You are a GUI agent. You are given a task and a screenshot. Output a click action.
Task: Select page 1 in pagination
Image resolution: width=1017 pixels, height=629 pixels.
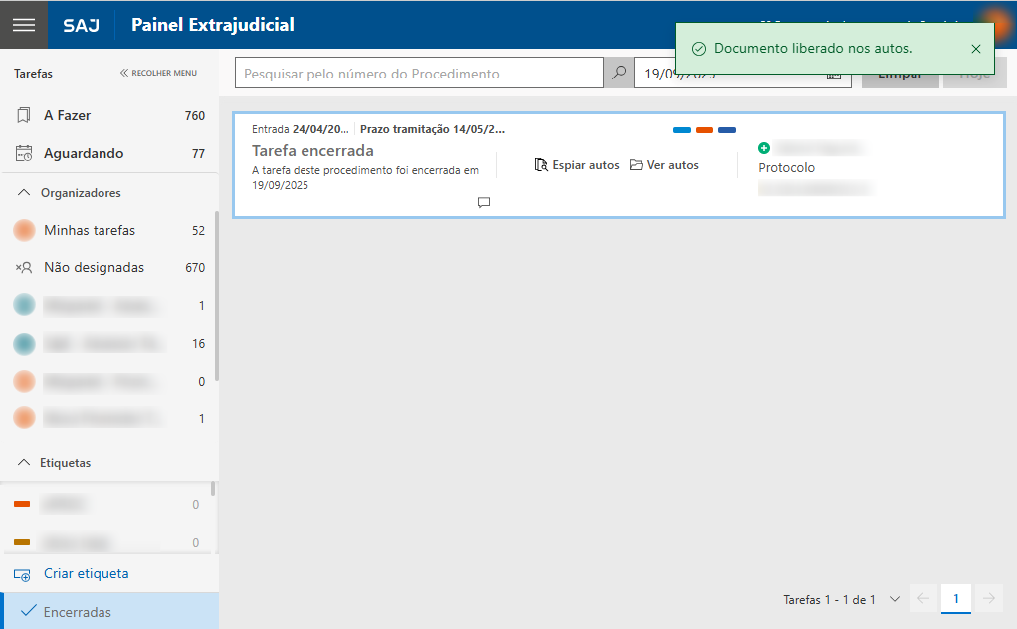(956, 599)
